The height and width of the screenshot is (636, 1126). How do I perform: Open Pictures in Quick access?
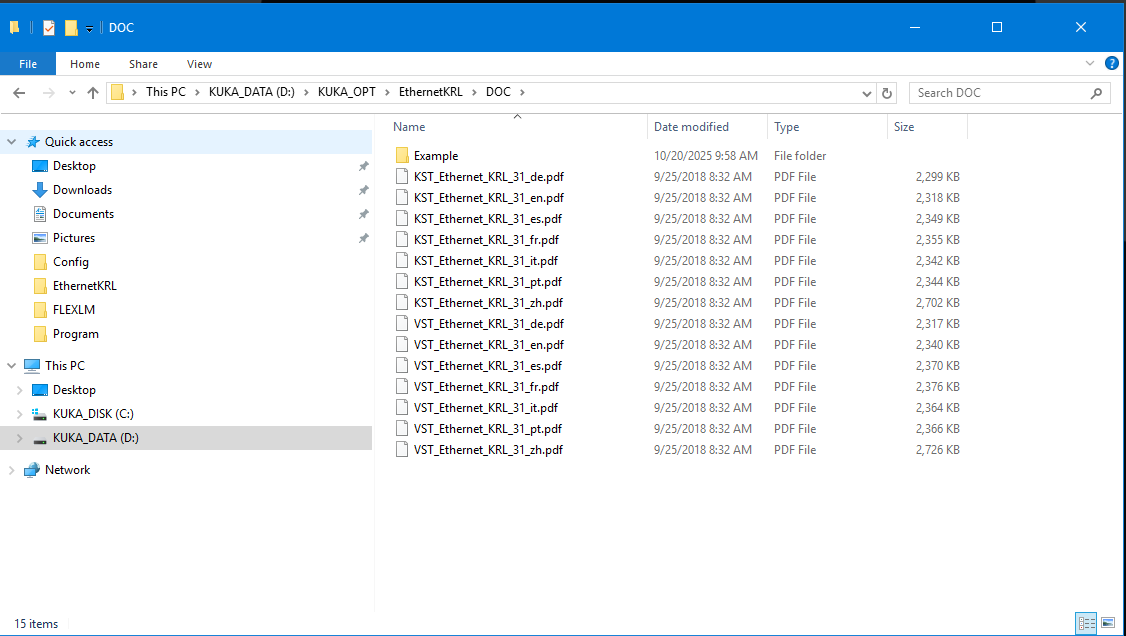click(x=73, y=238)
